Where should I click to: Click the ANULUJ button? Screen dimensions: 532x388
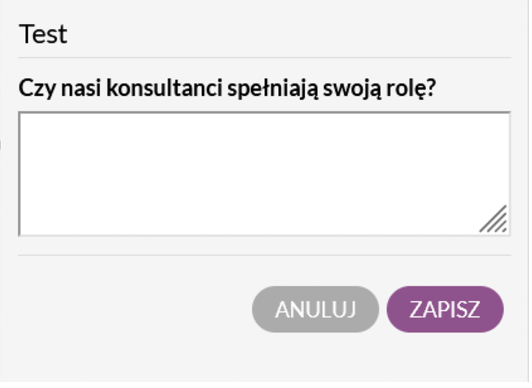pyautogui.click(x=315, y=309)
